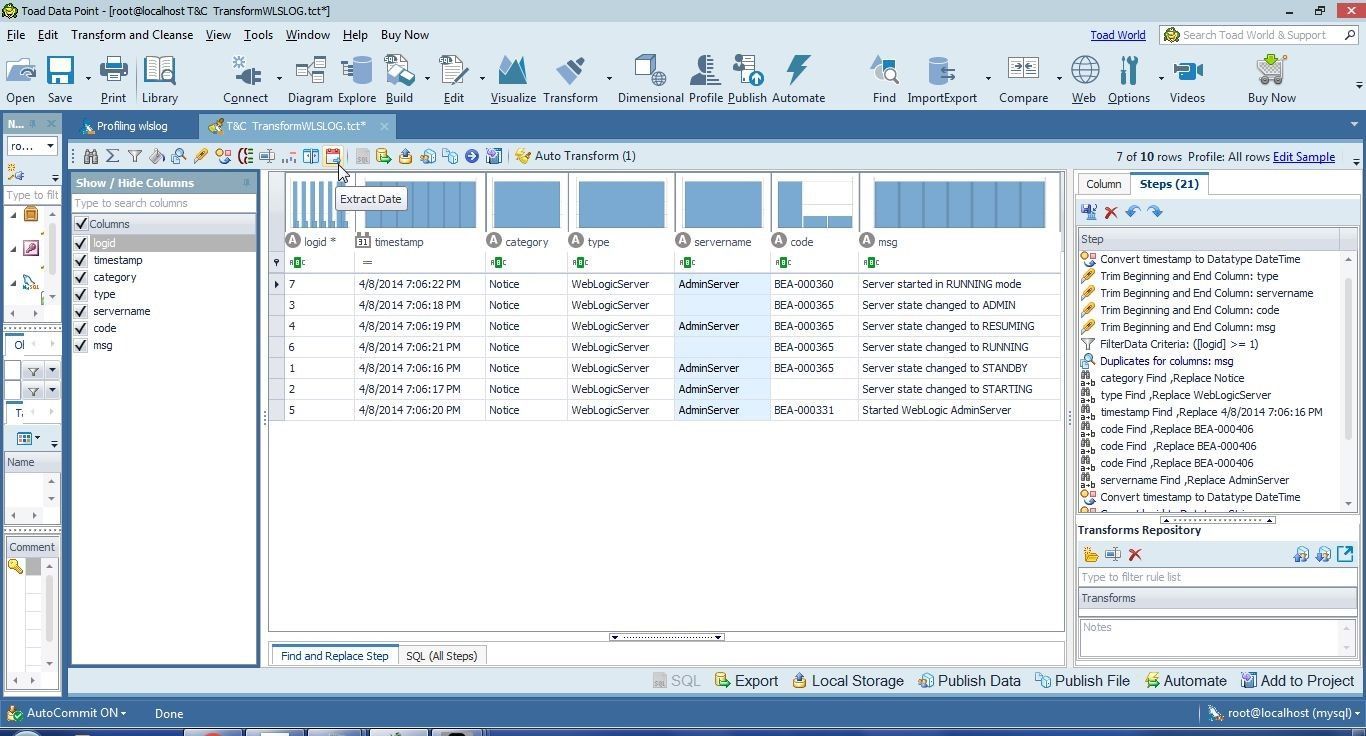Click the Type to filter rule list field
Screen dimensions: 1366x736
point(1216,577)
